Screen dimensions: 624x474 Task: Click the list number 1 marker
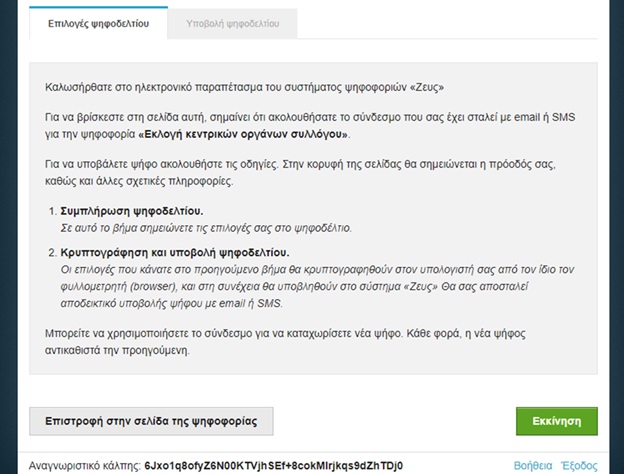coord(52,212)
